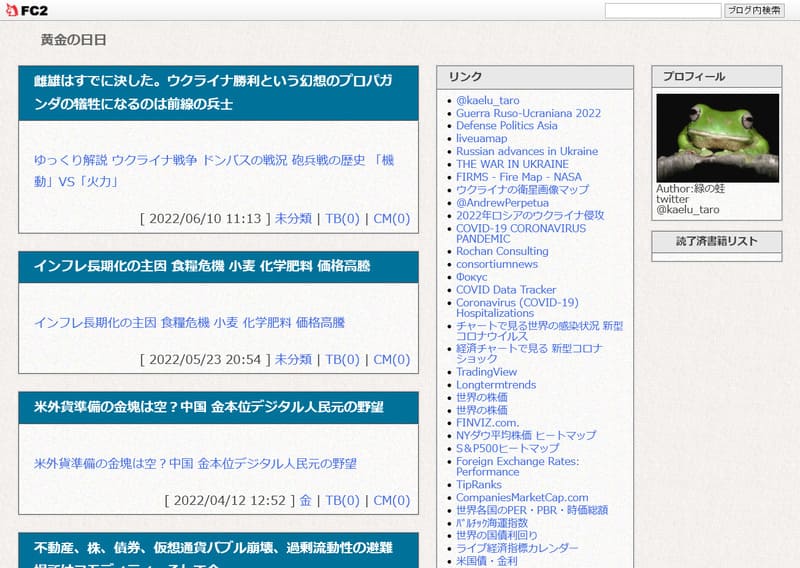Click the Author:緑の蛙 profile text
The image size is (800, 568).
coord(690,188)
